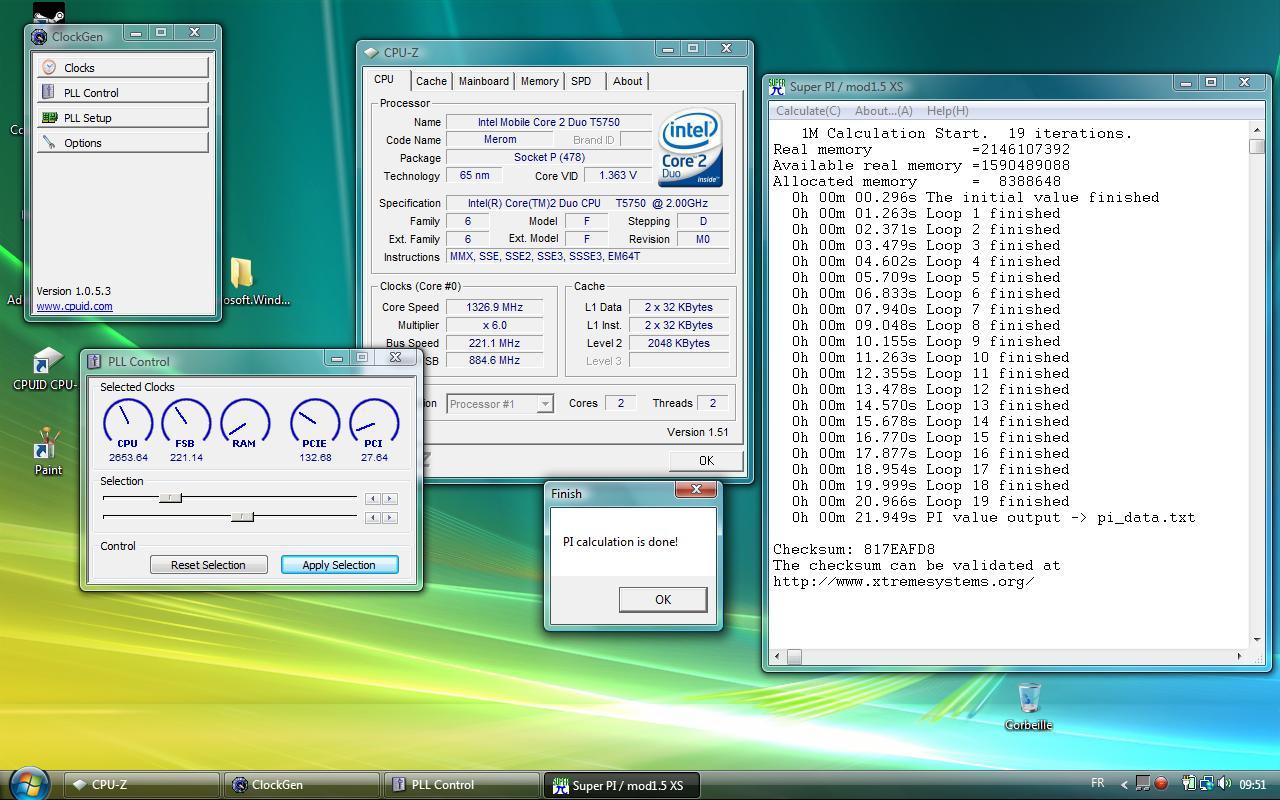Viewport: 1280px width, 800px height.
Task: Click the PLL Control title bar icon
Action: [x=94, y=361]
